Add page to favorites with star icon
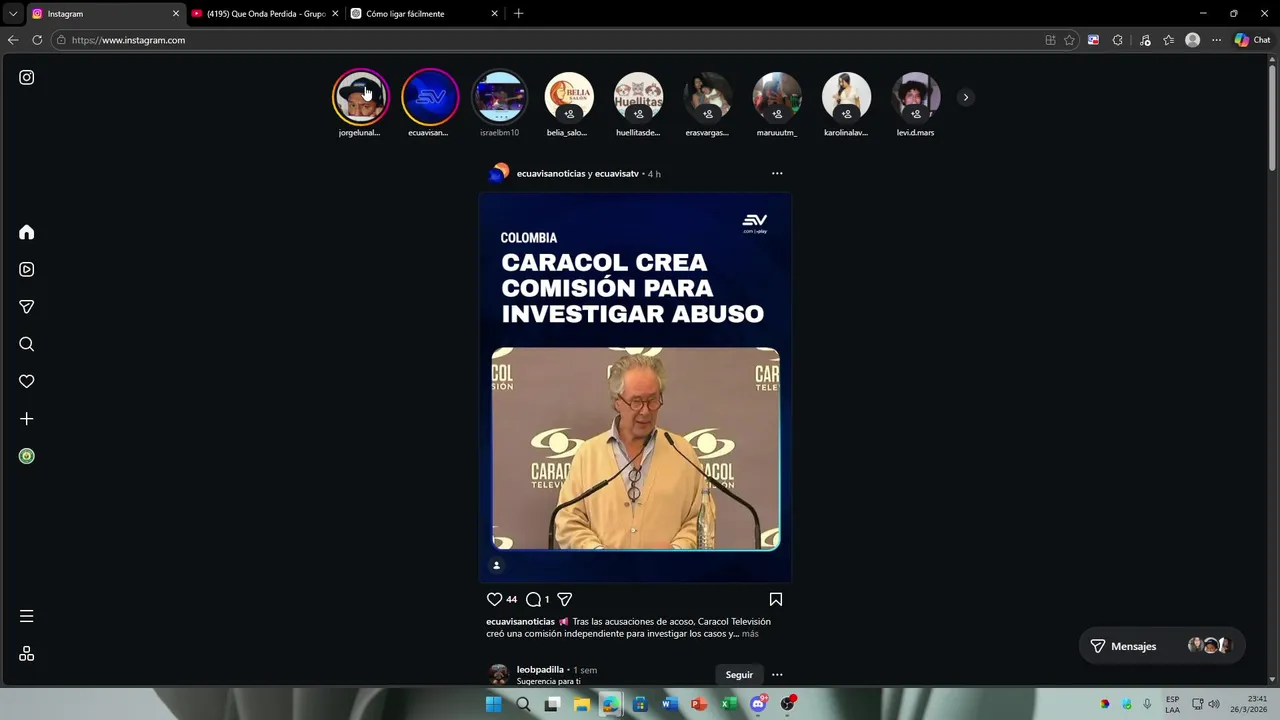Screen dimensions: 1280x720 [x=1069, y=40]
